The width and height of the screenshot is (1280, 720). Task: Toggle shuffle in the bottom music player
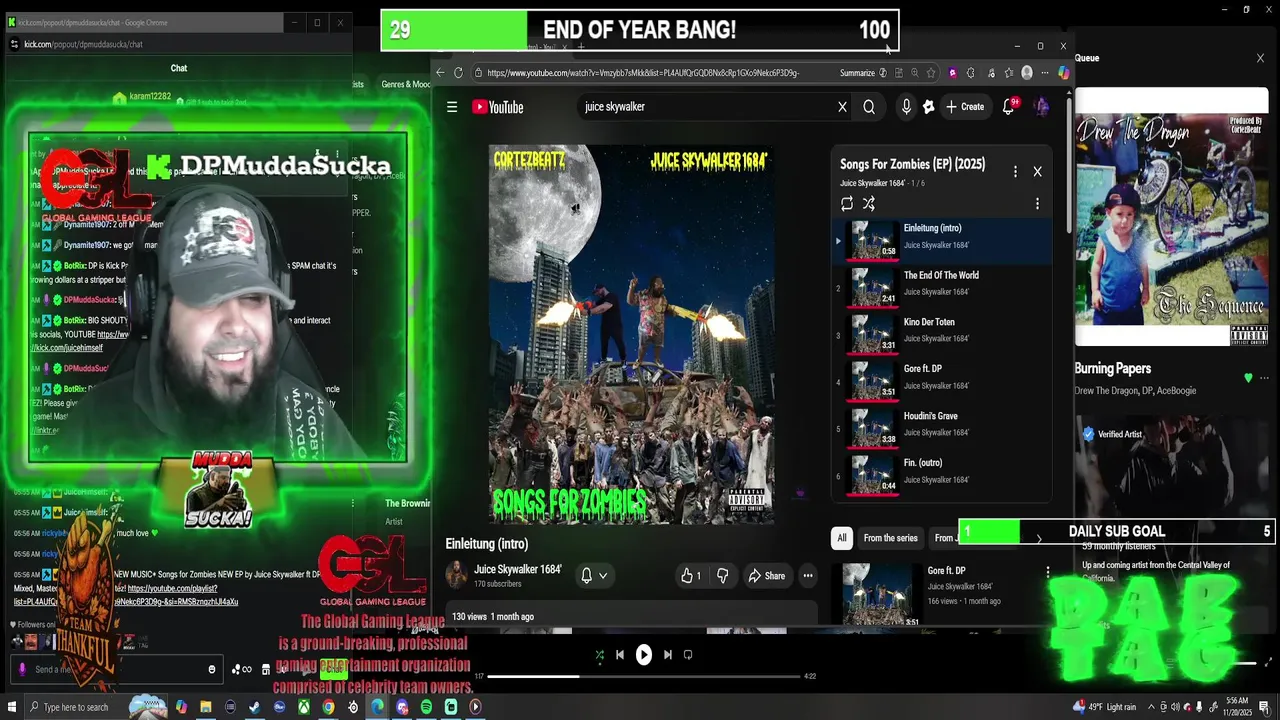pyautogui.click(x=599, y=655)
